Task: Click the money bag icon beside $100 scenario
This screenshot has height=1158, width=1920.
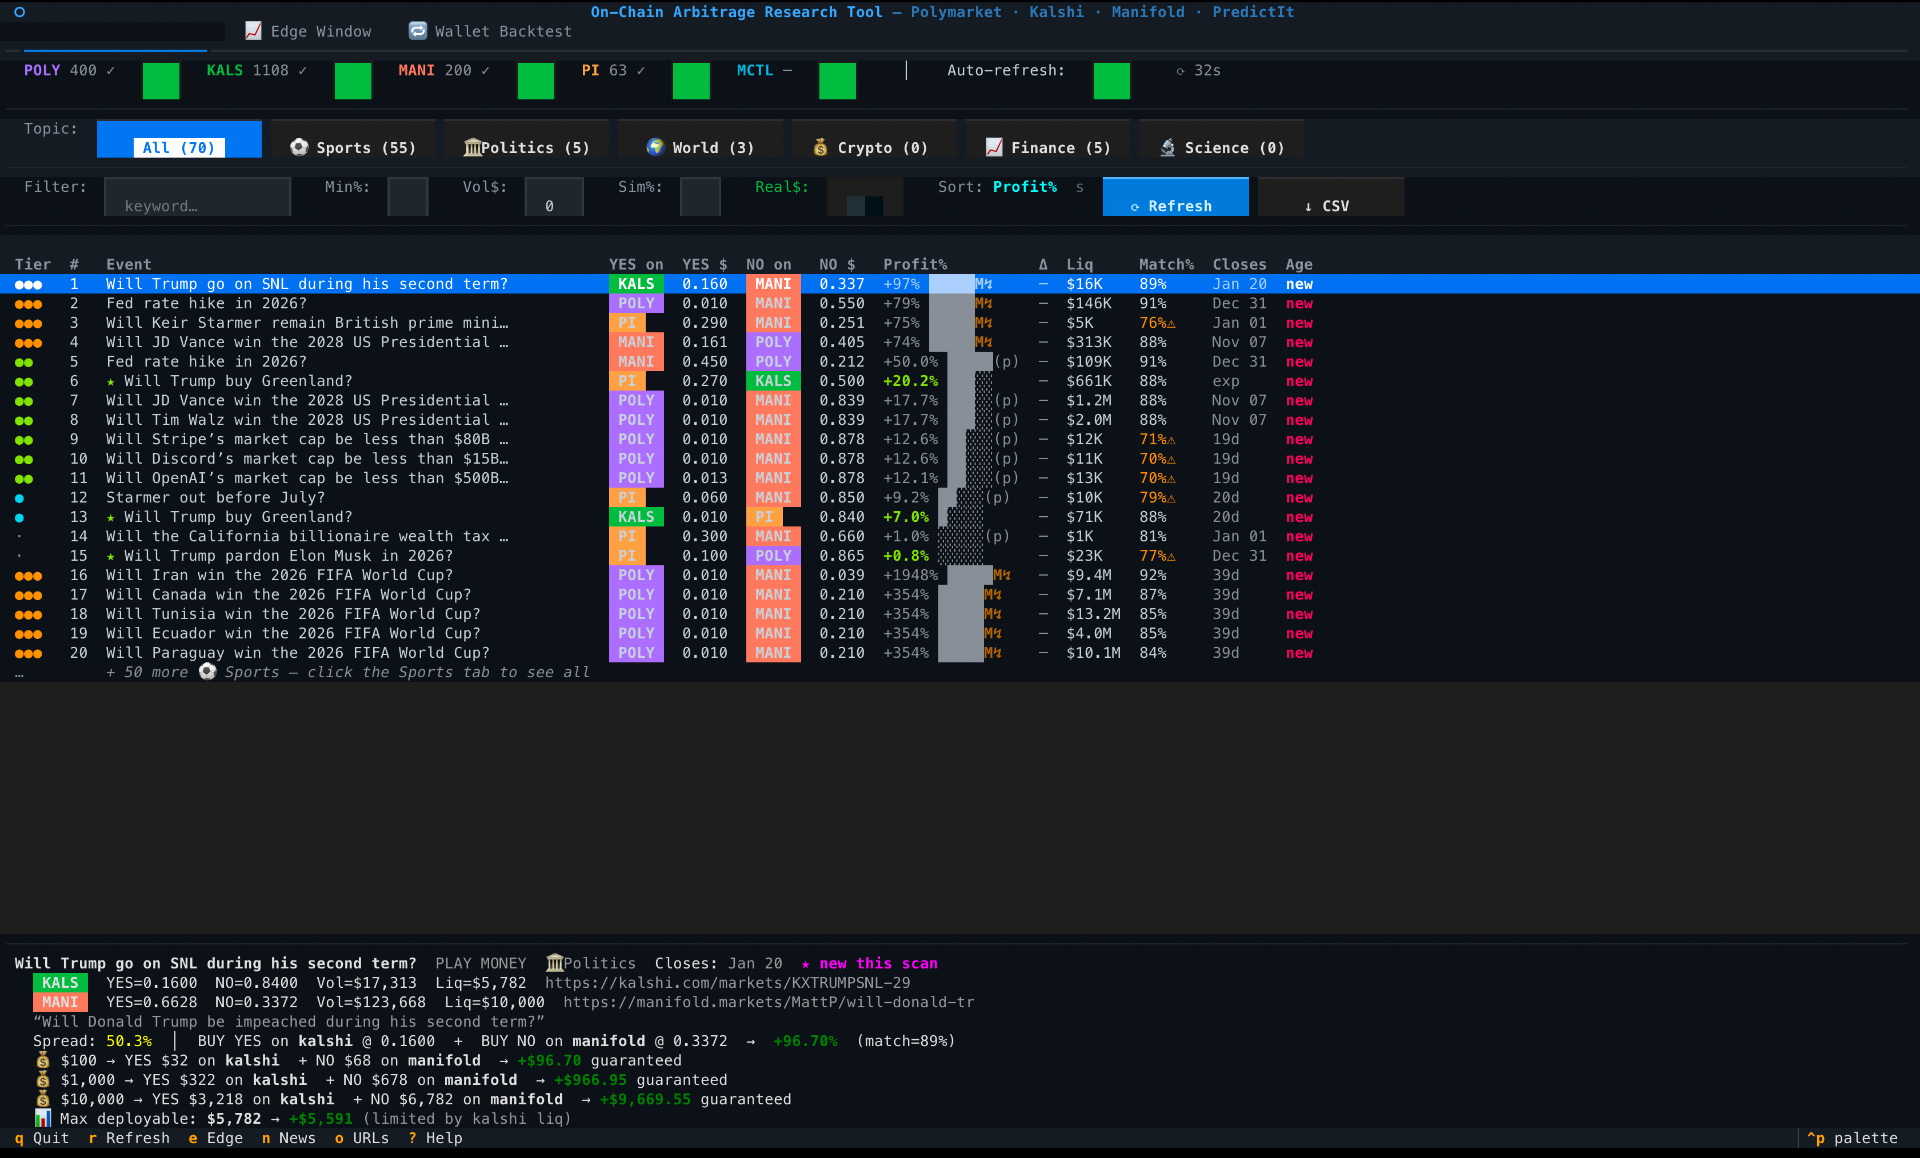Action: (42, 1060)
